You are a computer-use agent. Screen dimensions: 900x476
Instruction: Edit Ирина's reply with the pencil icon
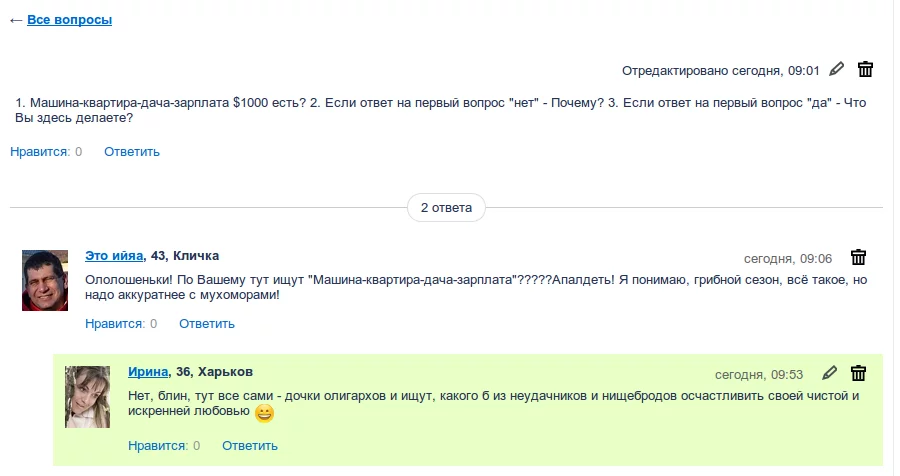pos(829,373)
